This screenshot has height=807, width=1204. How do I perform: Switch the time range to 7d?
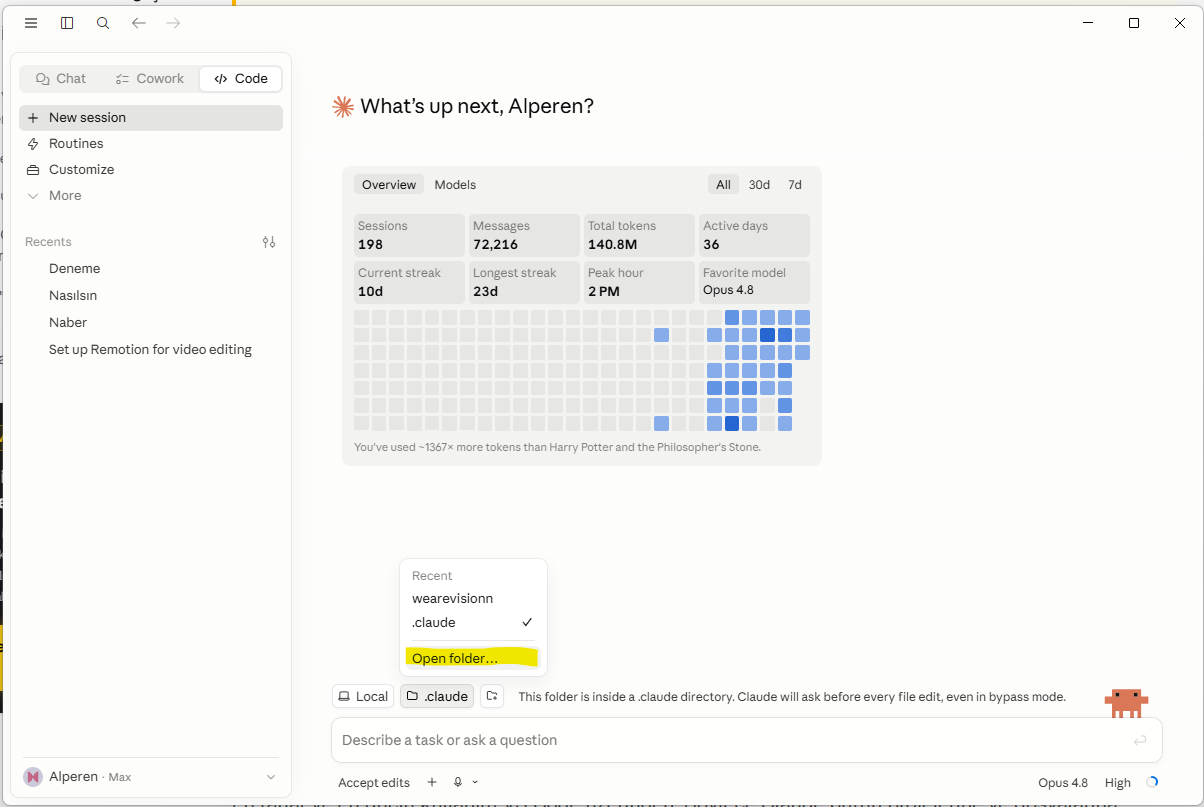coord(795,185)
